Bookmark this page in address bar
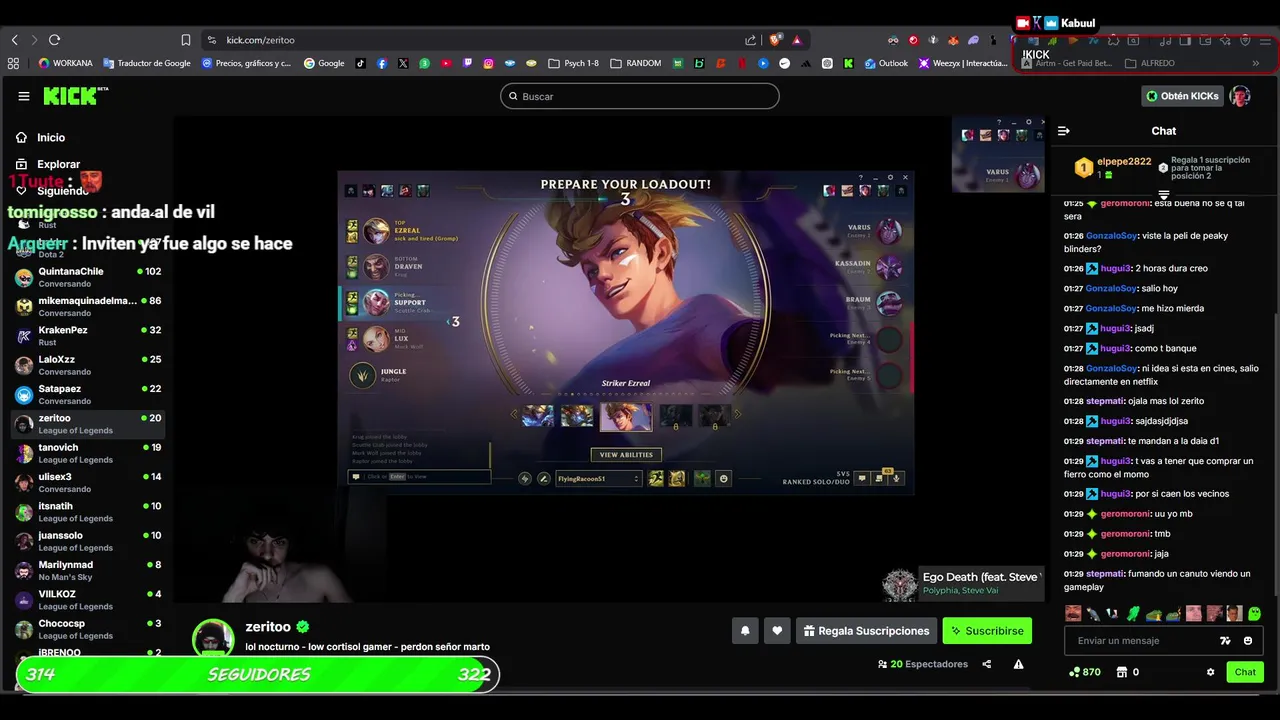Image resolution: width=1280 pixels, height=720 pixels. click(186, 40)
